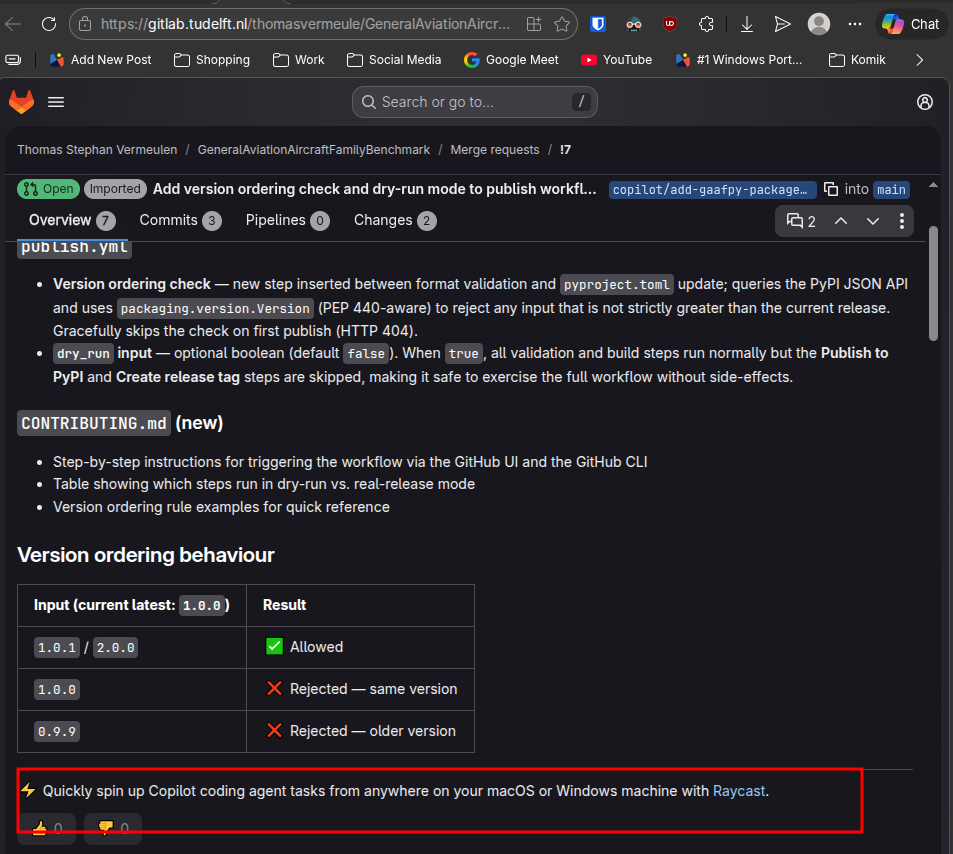The image size is (953, 854).
Task: Click the Bitwarden extension icon
Action: pos(597,24)
